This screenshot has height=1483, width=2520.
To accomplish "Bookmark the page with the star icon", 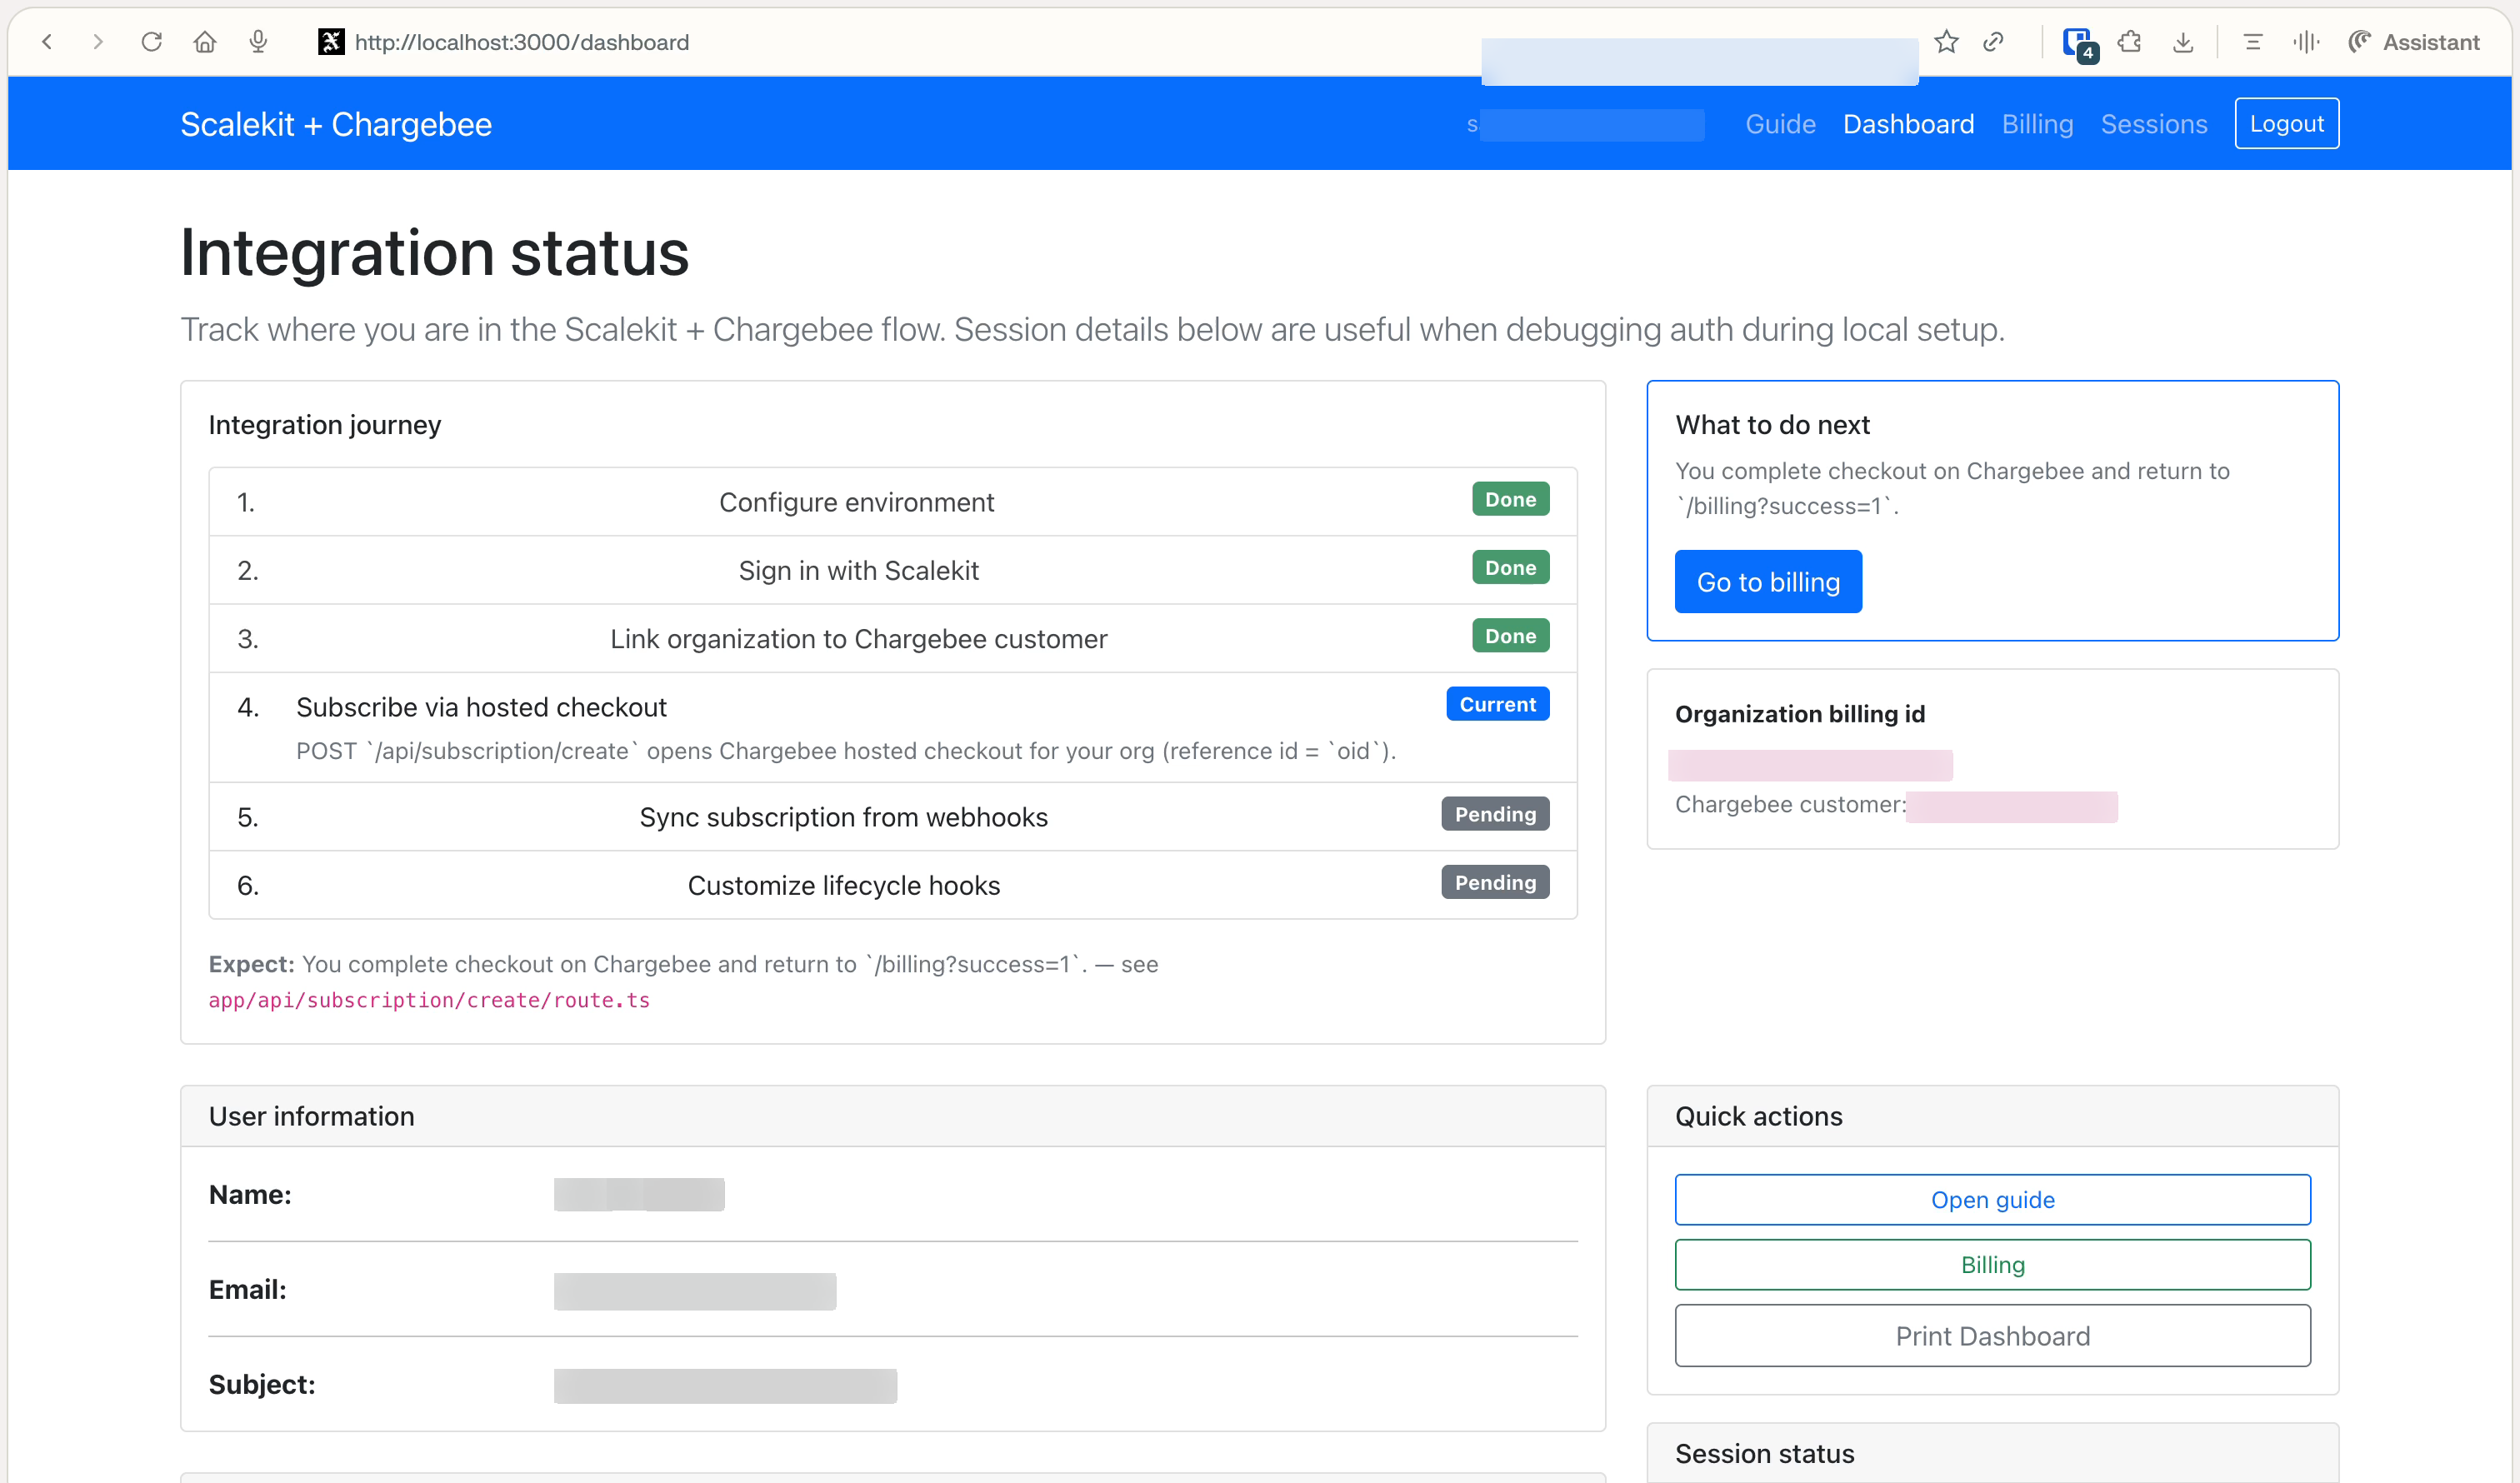I will tap(1946, 42).
